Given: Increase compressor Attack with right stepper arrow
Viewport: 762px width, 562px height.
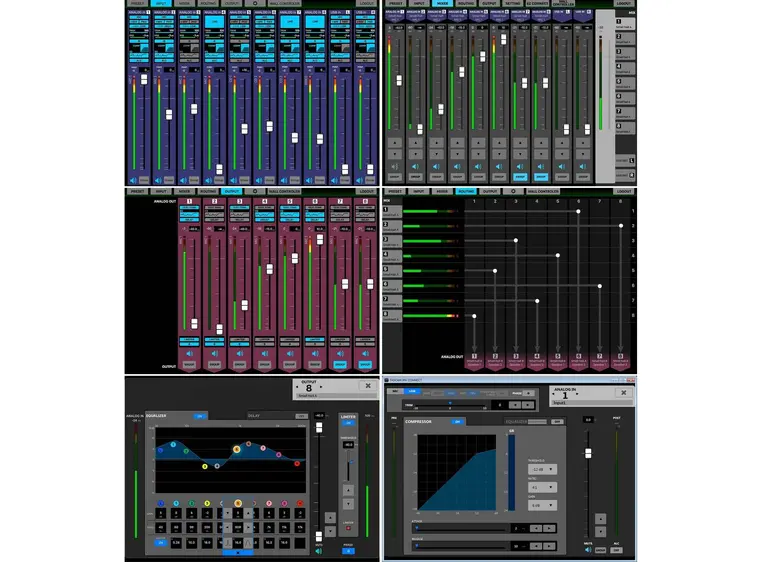Looking at the screenshot, I should tap(549, 528).
